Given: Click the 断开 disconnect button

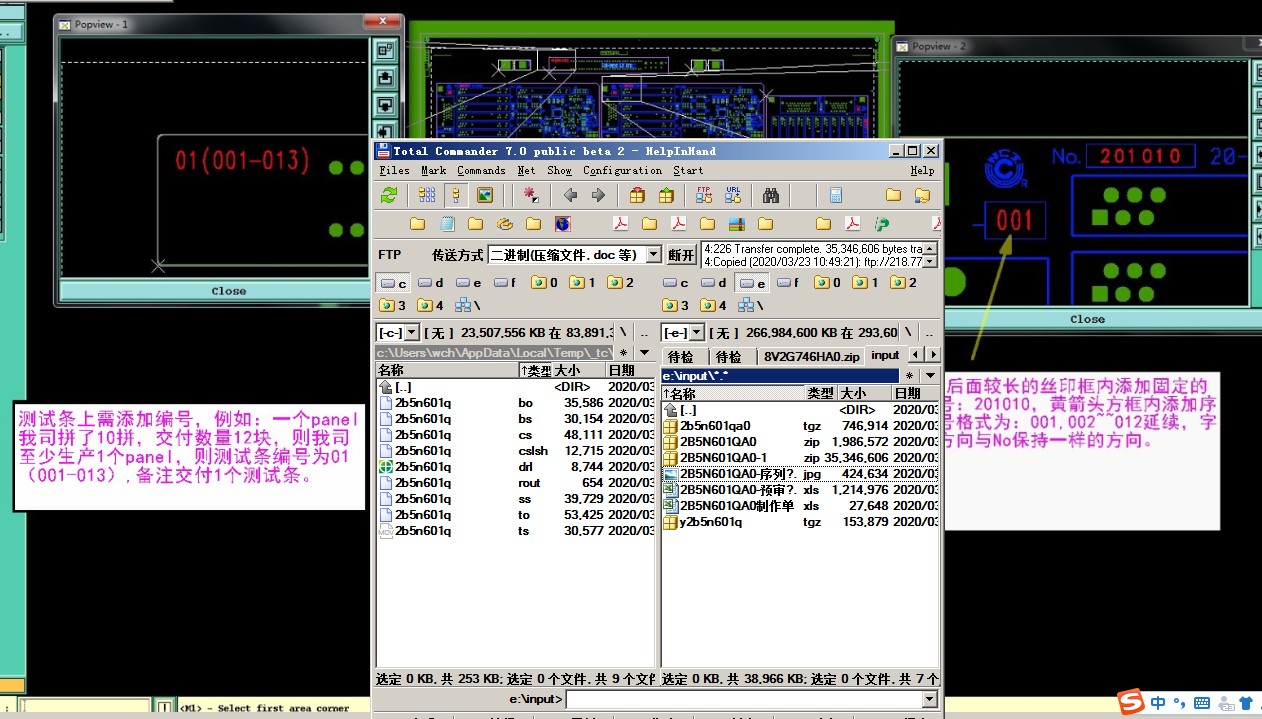Looking at the screenshot, I should click(x=681, y=255).
